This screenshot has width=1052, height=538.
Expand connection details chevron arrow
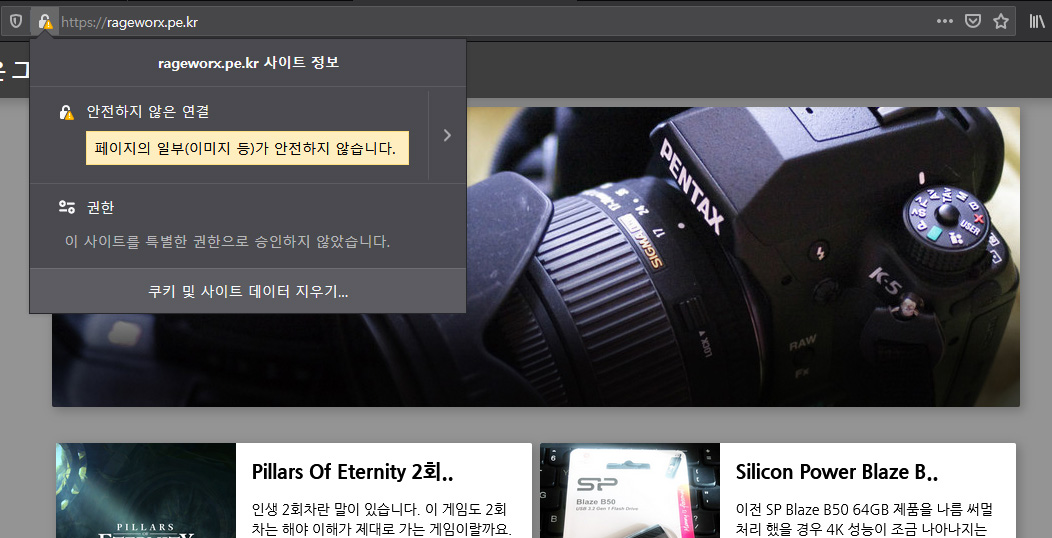click(x=448, y=136)
